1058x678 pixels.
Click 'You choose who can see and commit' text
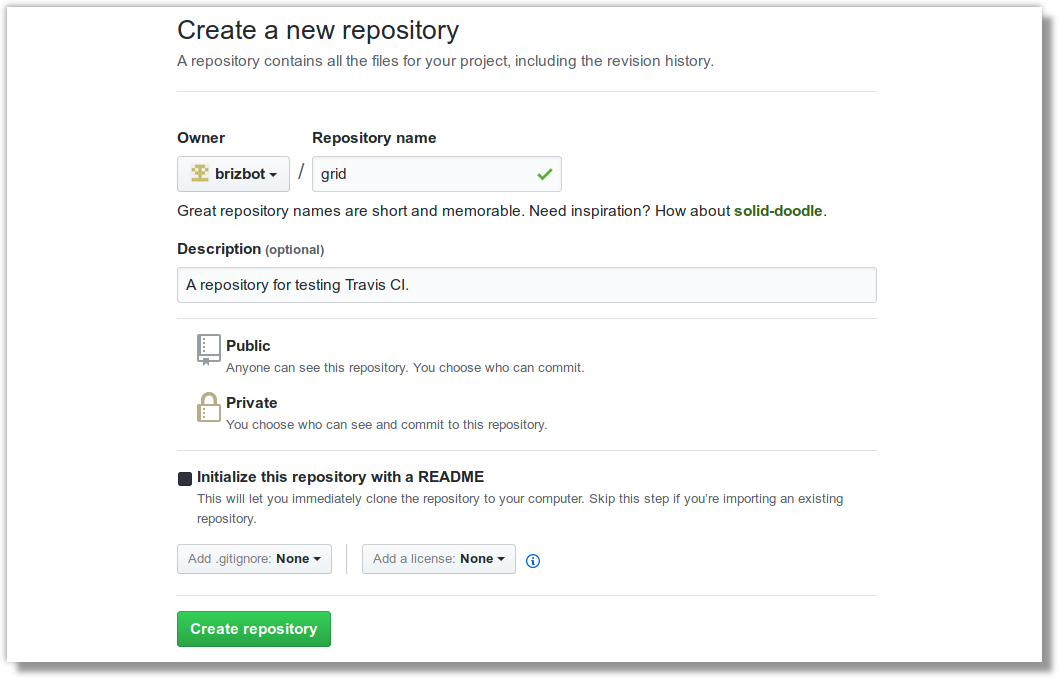click(386, 424)
